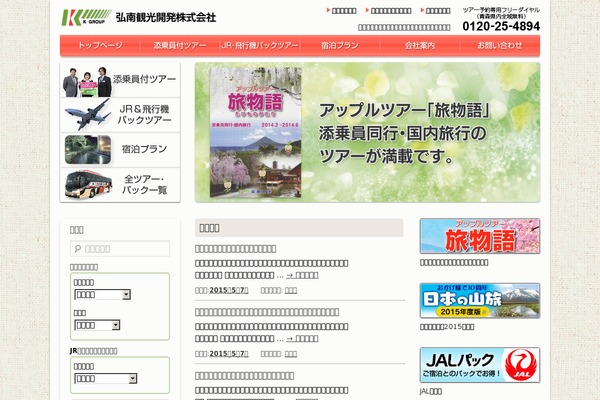Click the K Group company logo

[86, 17]
